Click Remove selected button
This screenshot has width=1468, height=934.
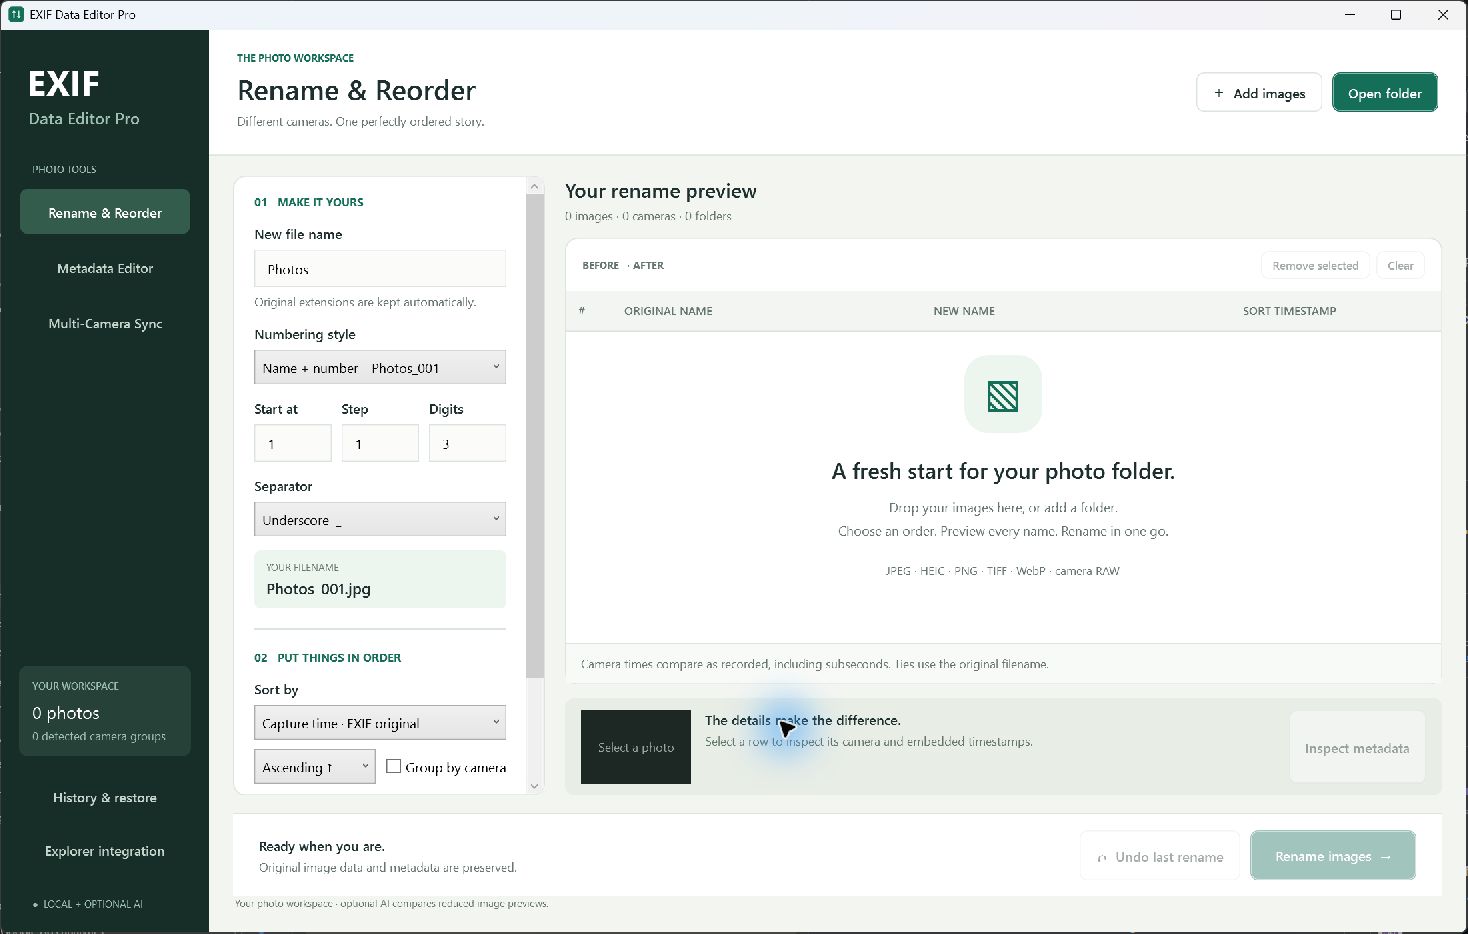1315,265
